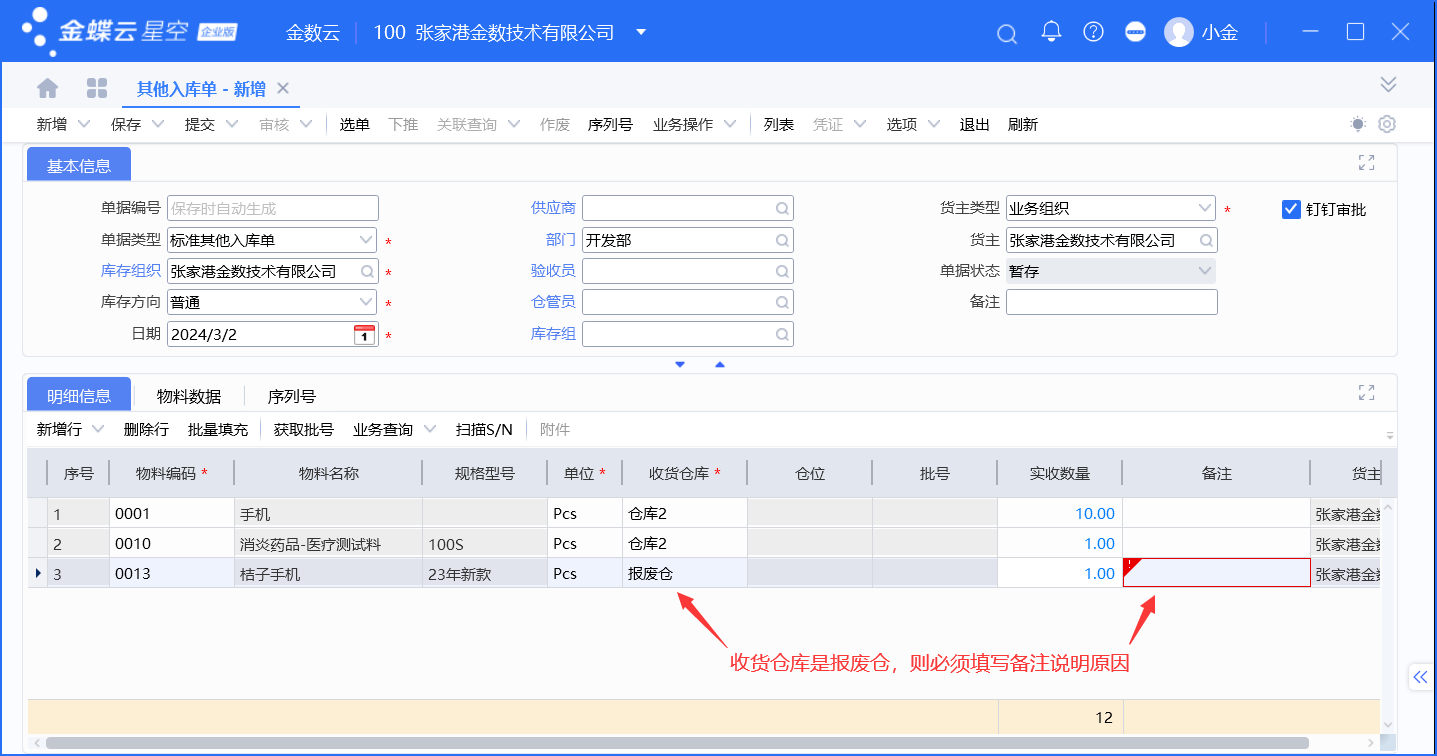Screen dimensions: 1437x756
Task: Click the light bulb icon in toolbar
Action: click(1358, 124)
